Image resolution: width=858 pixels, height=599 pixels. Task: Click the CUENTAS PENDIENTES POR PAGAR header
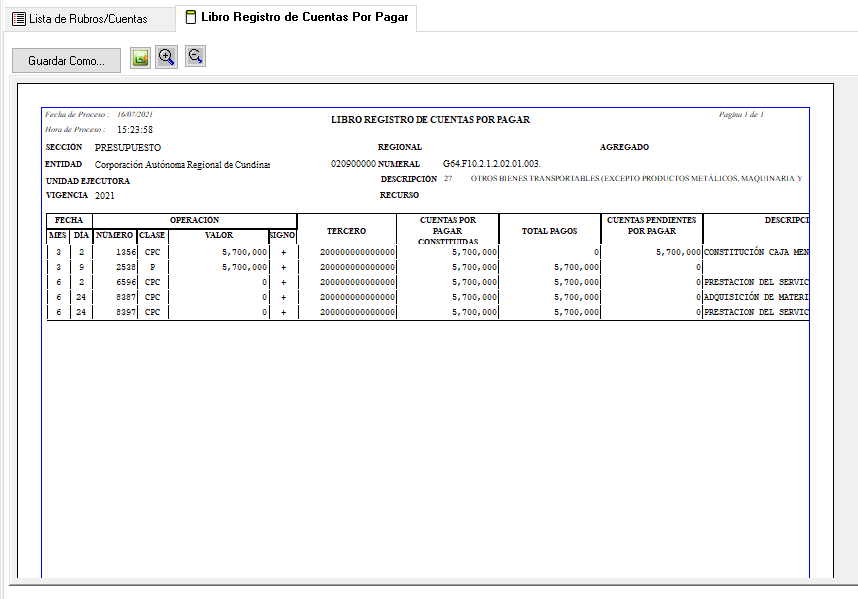click(651, 226)
